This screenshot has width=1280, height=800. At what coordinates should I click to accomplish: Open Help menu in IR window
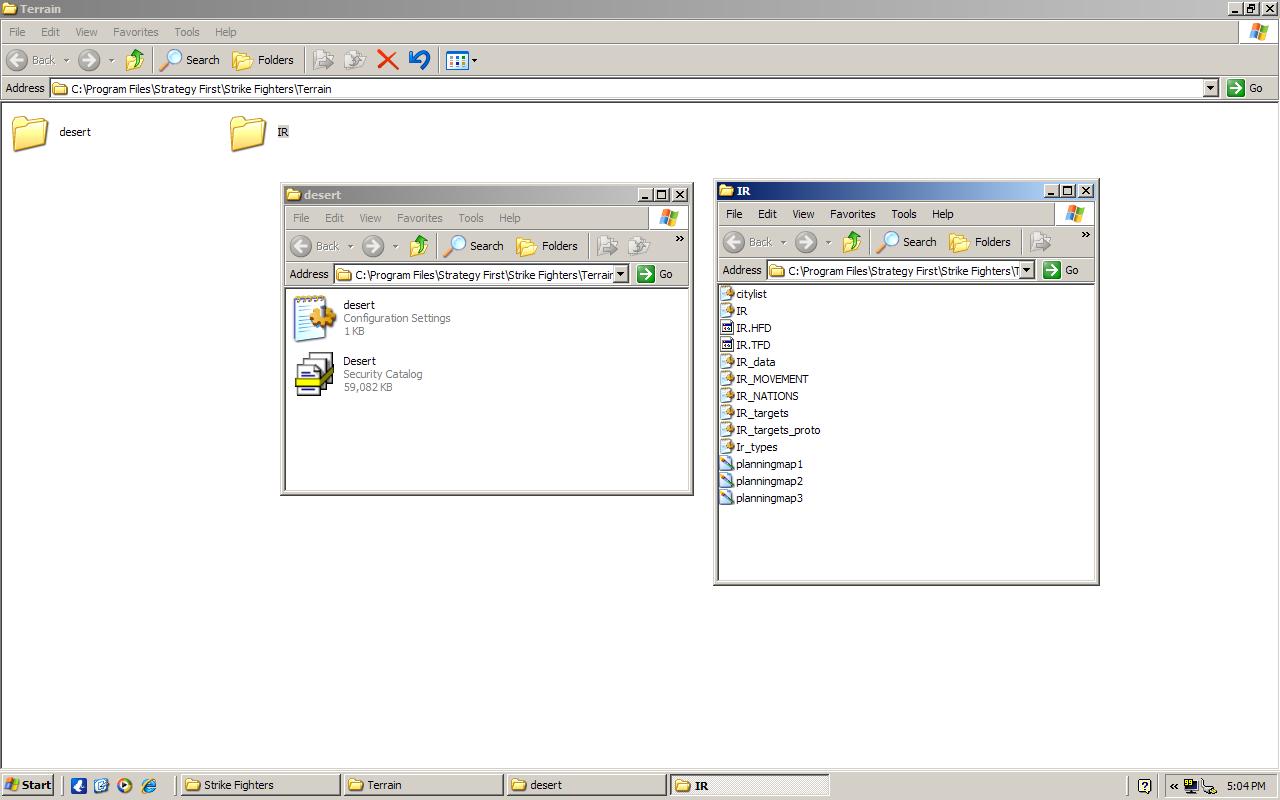pos(942,214)
